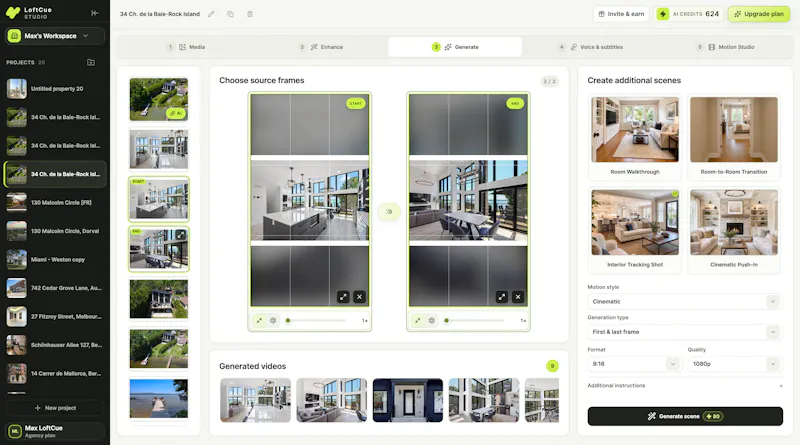
Task: Click the pencil icon to rename project
Action: pyautogui.click(x=211, y=14)
